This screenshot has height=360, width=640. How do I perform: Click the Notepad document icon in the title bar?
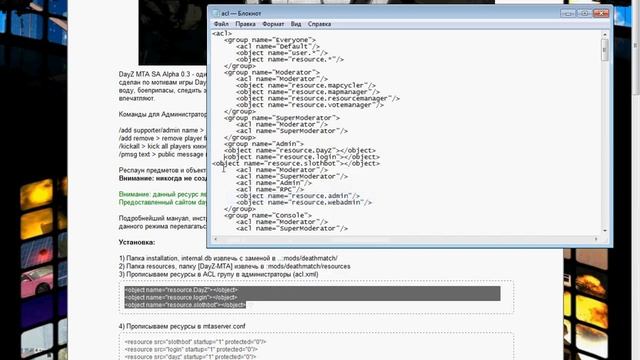[x=216, y=13]
